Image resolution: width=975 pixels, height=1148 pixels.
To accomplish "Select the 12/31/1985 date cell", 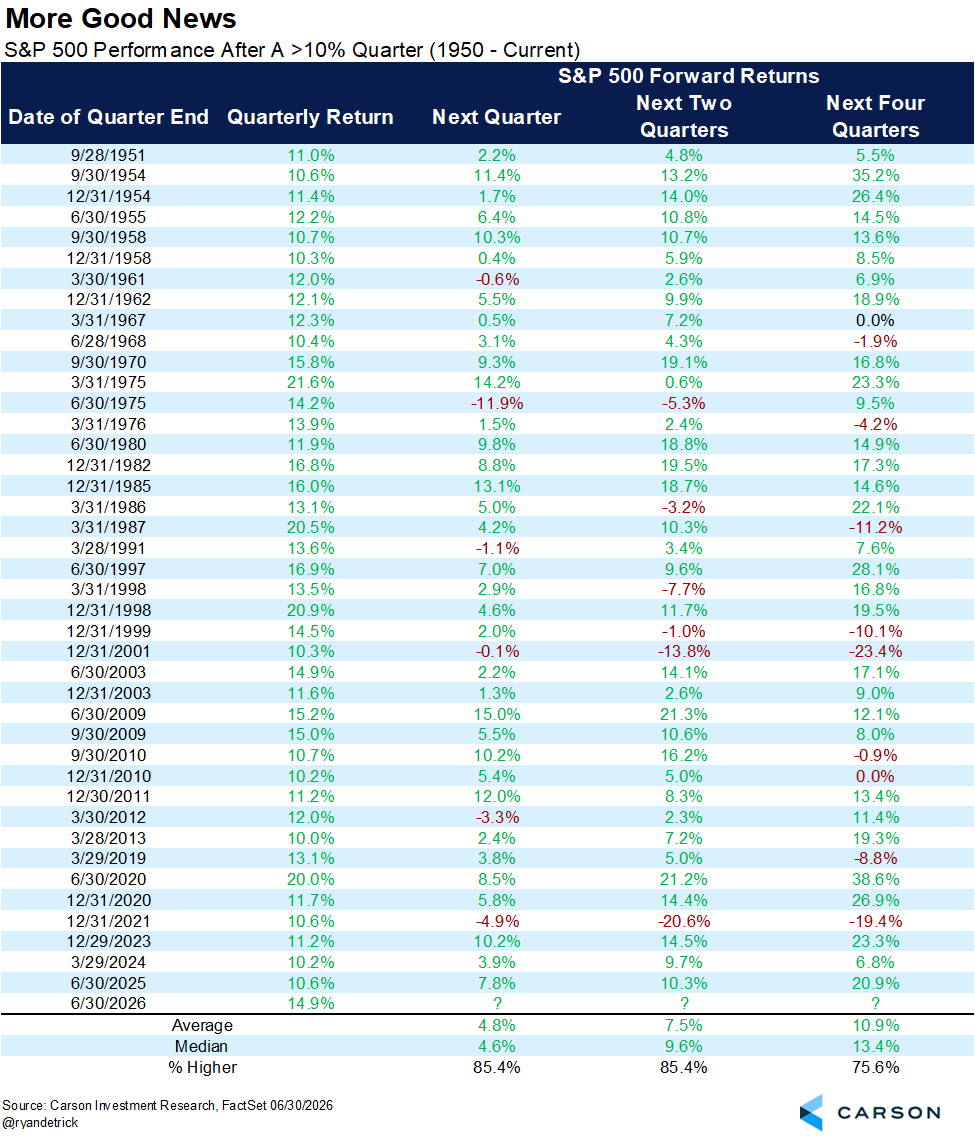I will (x=108, y=486).
